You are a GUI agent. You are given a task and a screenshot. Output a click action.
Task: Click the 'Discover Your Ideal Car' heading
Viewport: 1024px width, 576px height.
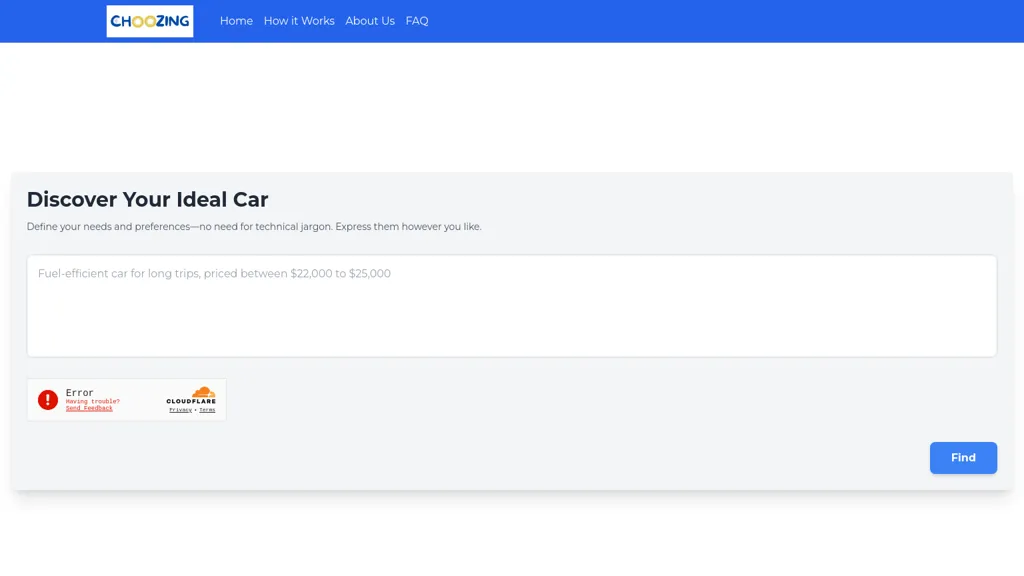(147, 199)
